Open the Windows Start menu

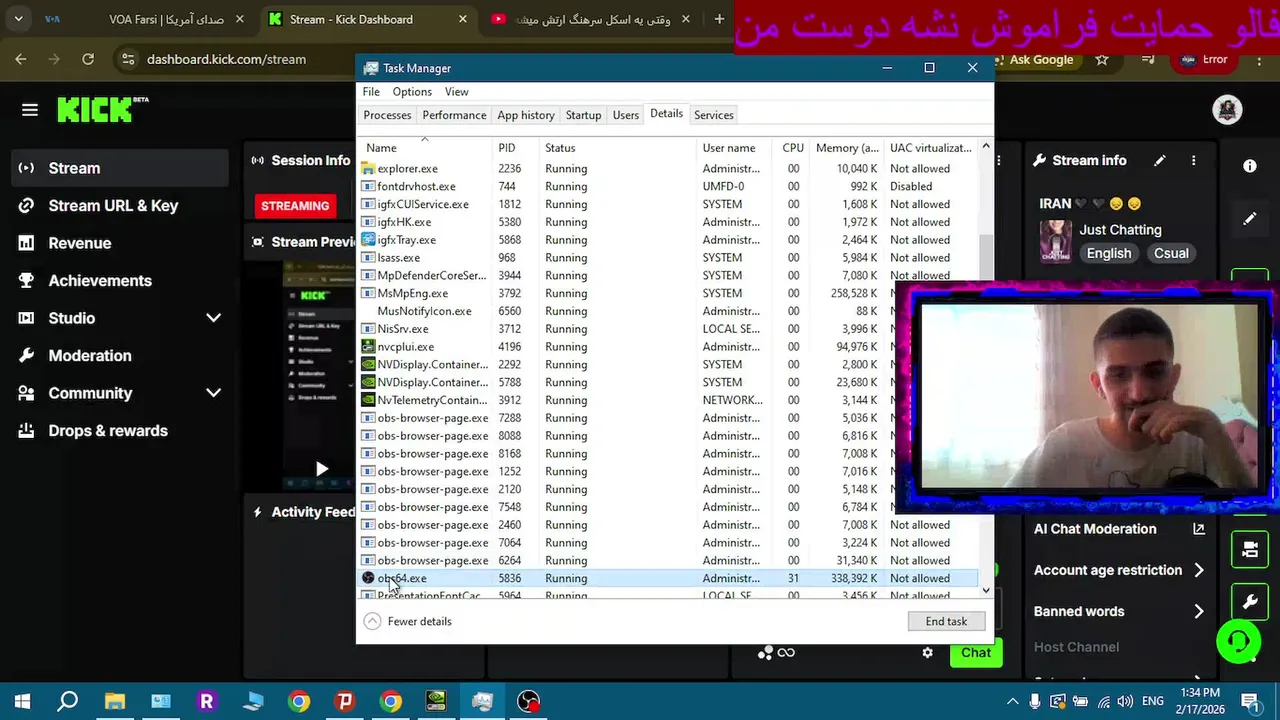click(22, 701)
